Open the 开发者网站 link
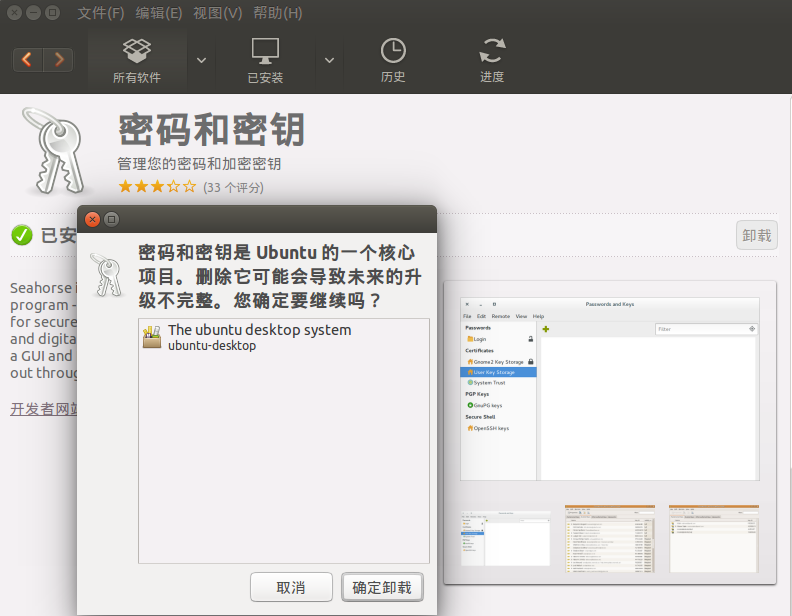Viewport: 792px width, 616px height. 43,408
